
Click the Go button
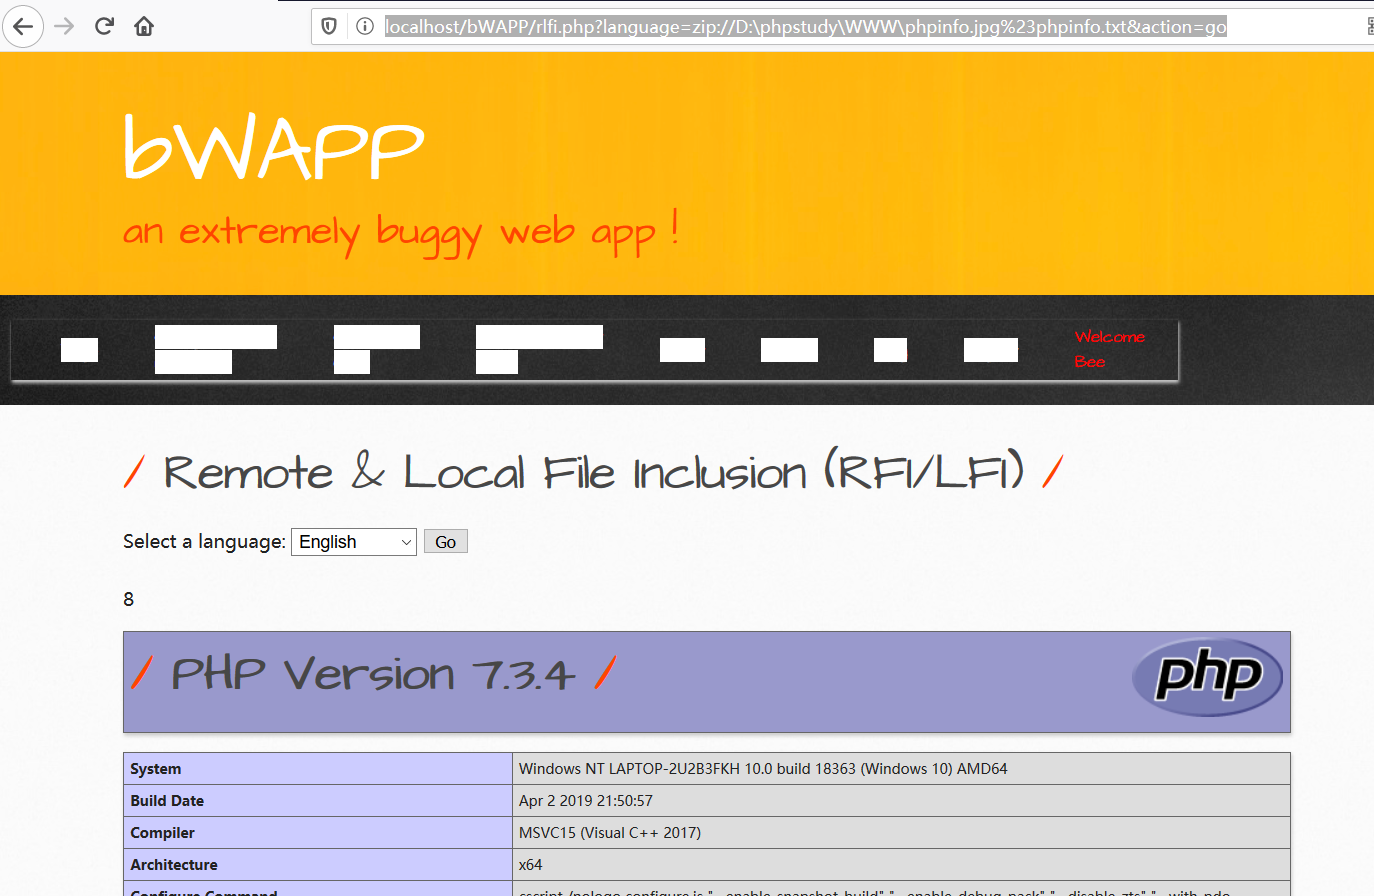446,542
